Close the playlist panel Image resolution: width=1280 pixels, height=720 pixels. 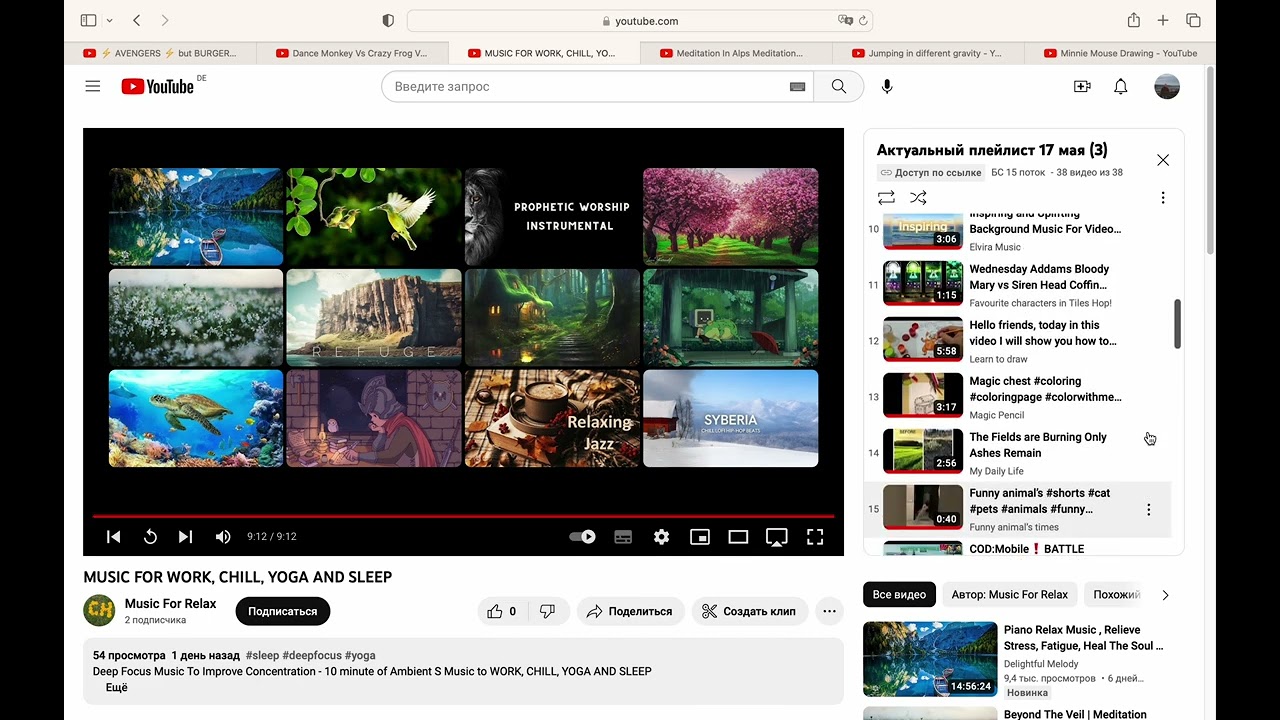[1163, 160]
